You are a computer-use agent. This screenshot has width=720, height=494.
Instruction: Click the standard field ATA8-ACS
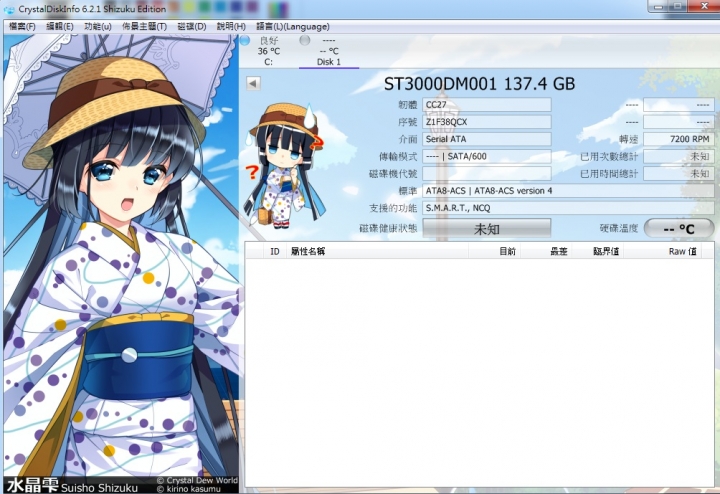(568, 191)
